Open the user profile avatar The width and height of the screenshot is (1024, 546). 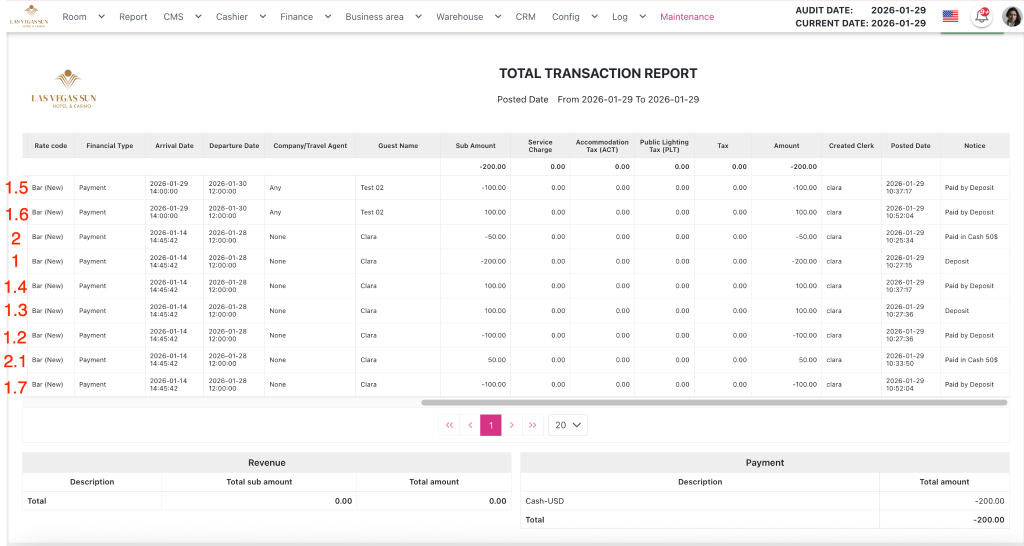(1011, 17)
